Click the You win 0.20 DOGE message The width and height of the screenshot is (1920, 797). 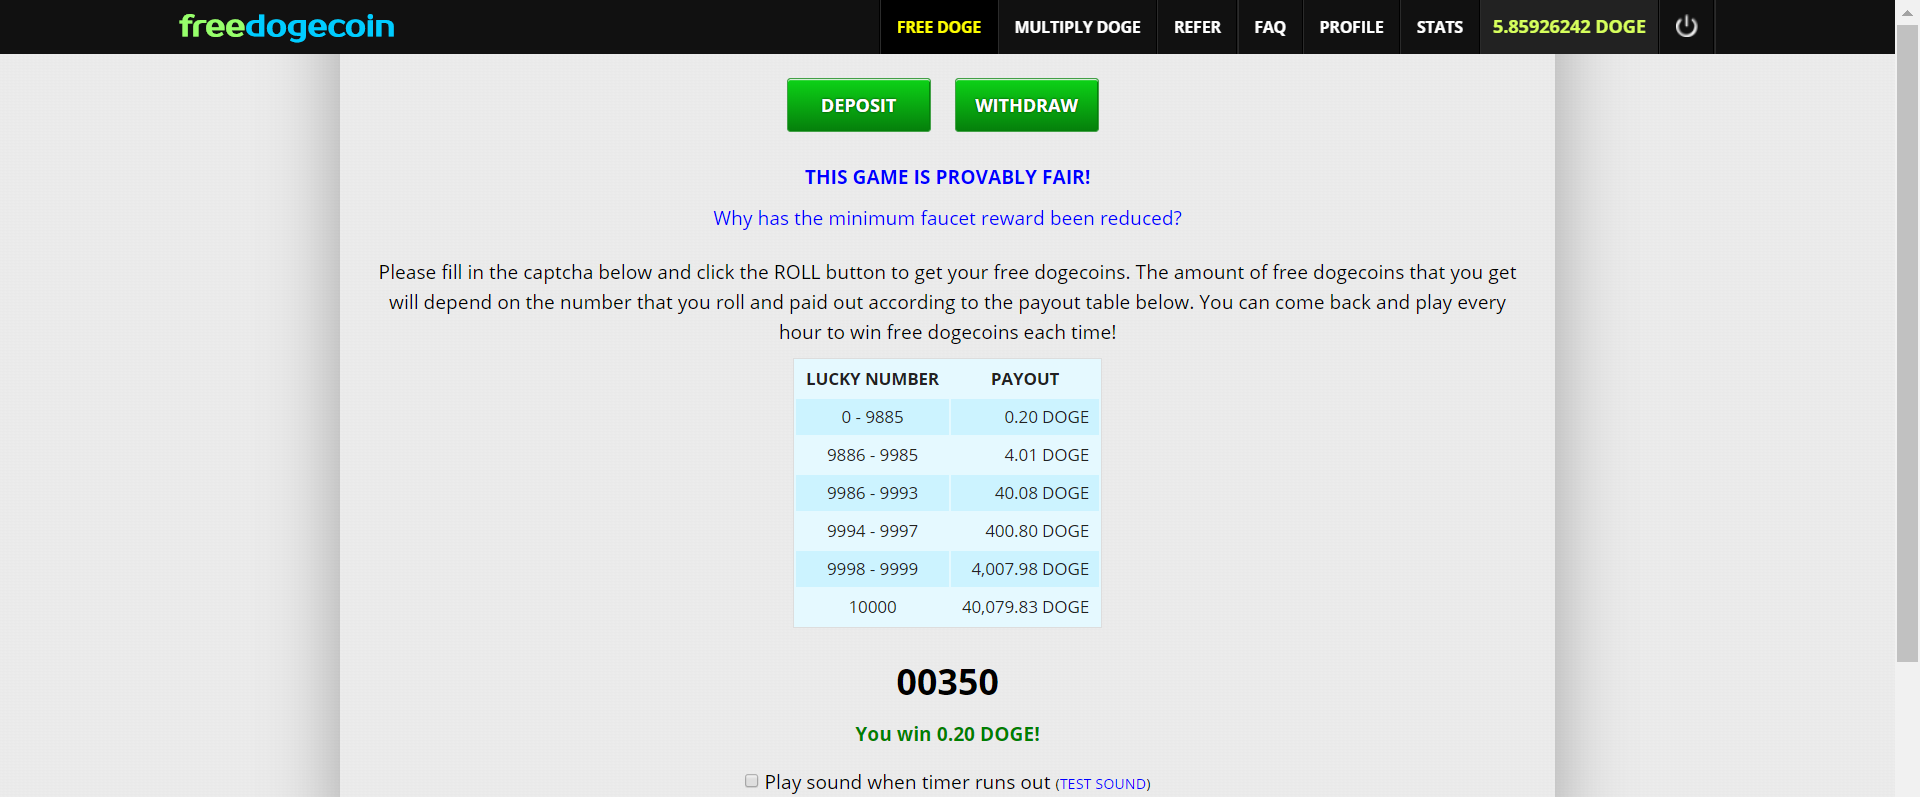[947, 734]
